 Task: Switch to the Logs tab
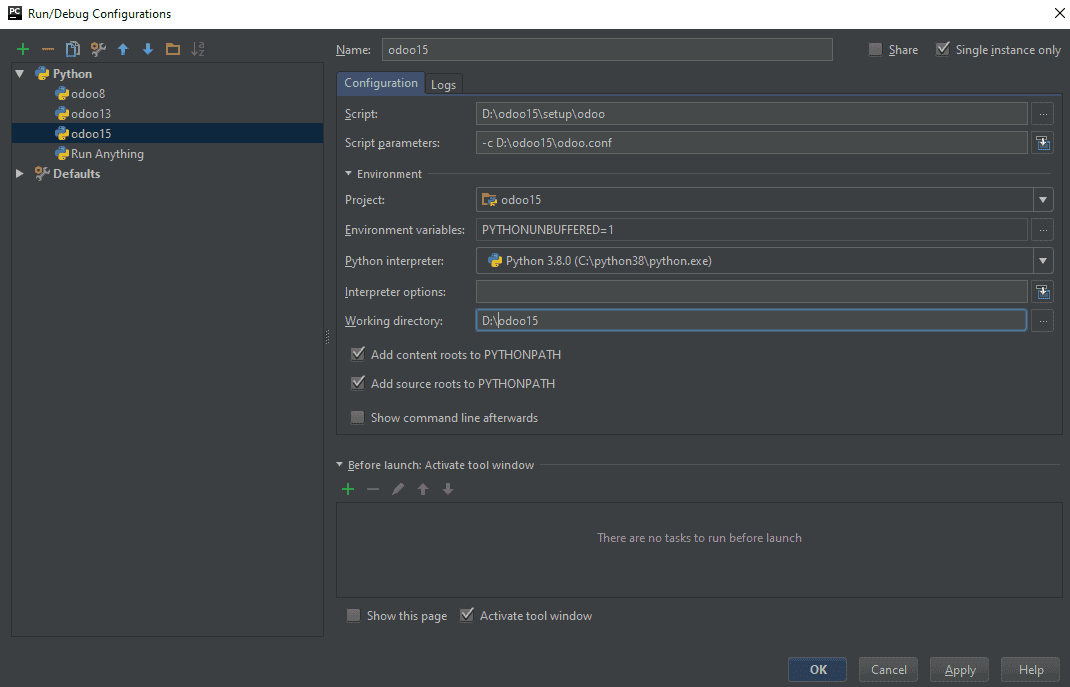tap(443, 84)
